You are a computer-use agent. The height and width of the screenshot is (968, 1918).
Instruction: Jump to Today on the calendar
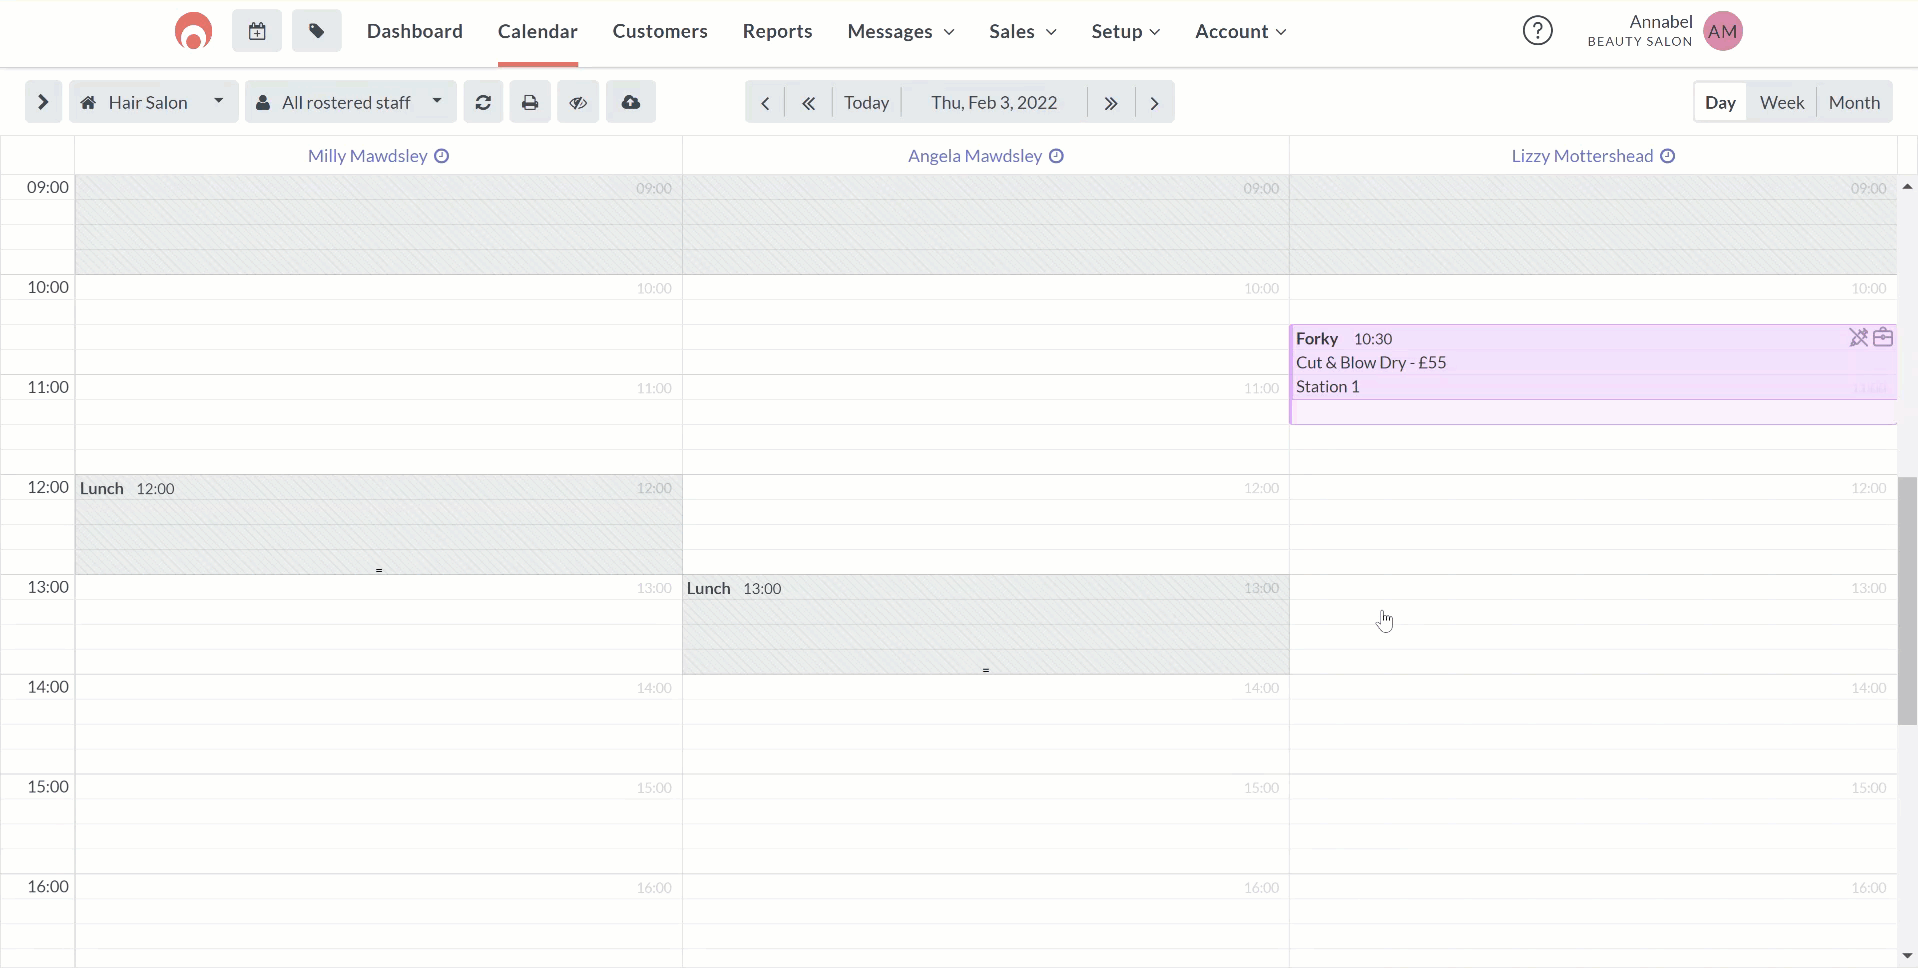click(866, 102)
